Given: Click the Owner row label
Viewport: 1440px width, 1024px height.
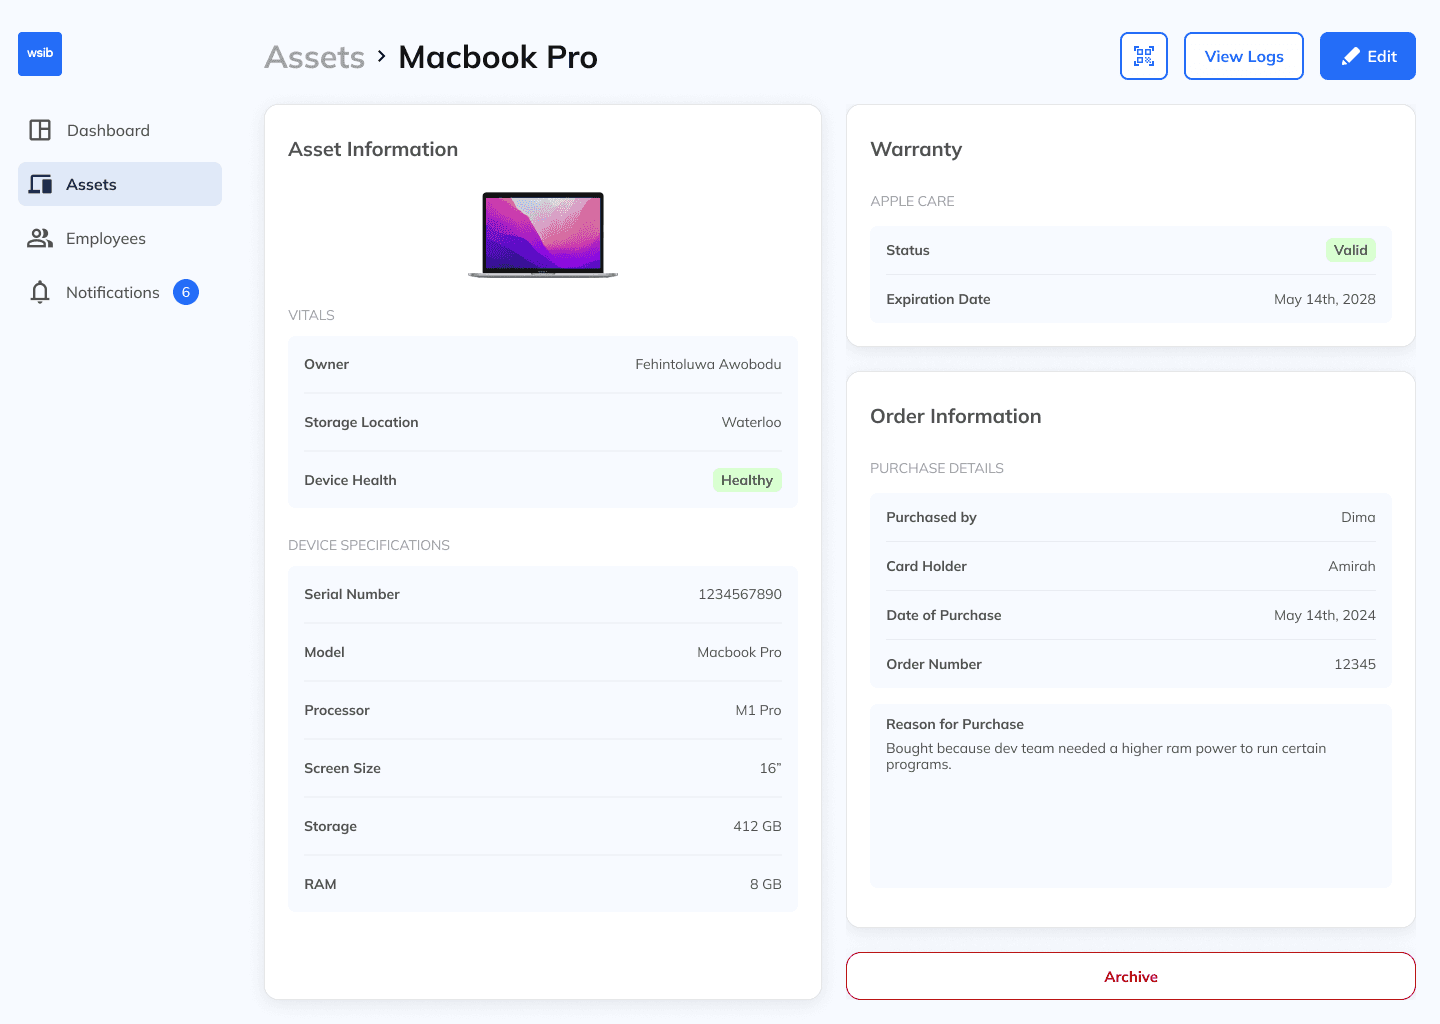Looking at the screenshot, I should pos(327,364).
